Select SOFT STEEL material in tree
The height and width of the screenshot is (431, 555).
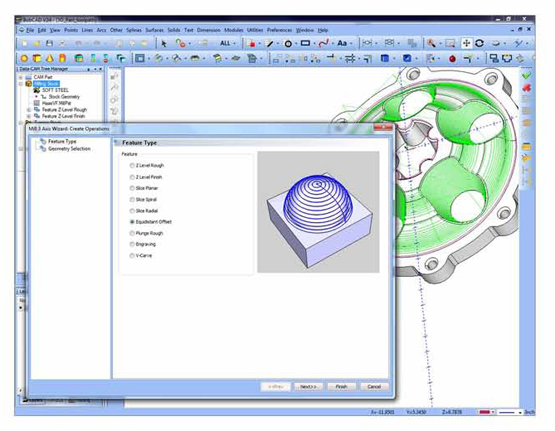click(55, 90)
